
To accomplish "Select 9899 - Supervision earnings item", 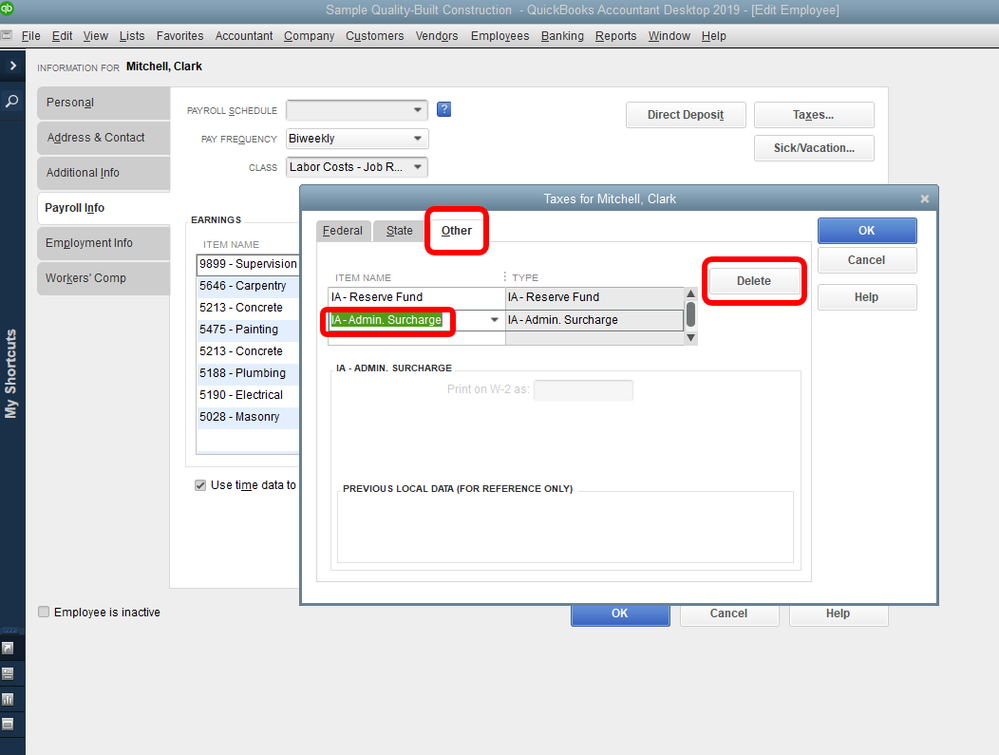I will pos(248,264).
